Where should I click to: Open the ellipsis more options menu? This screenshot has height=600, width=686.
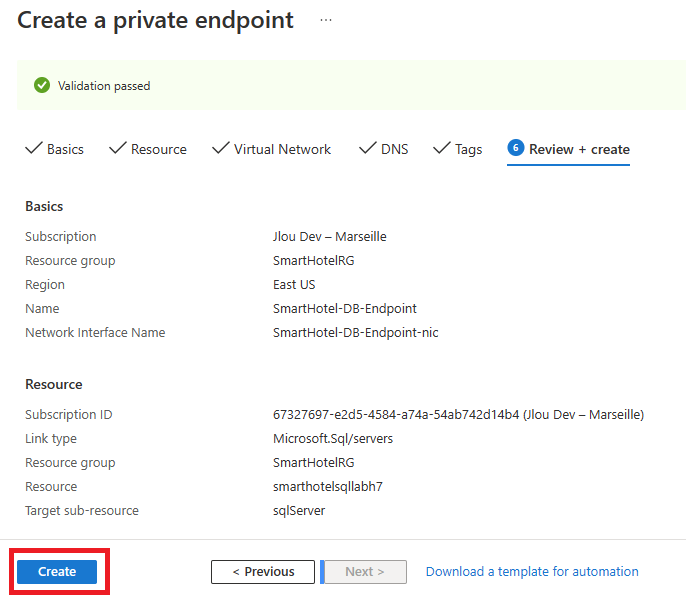(326, 20)
